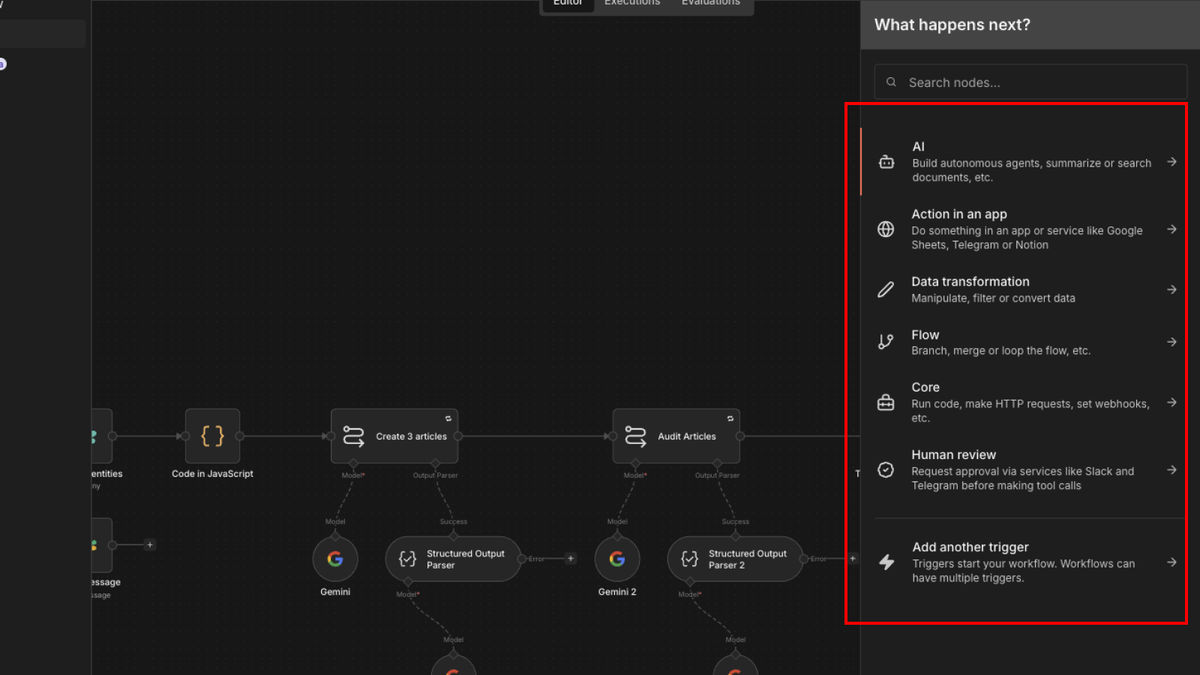Expand the Flow category arrow
The image size is (1200, 675).
click(x=1172, y=342)
